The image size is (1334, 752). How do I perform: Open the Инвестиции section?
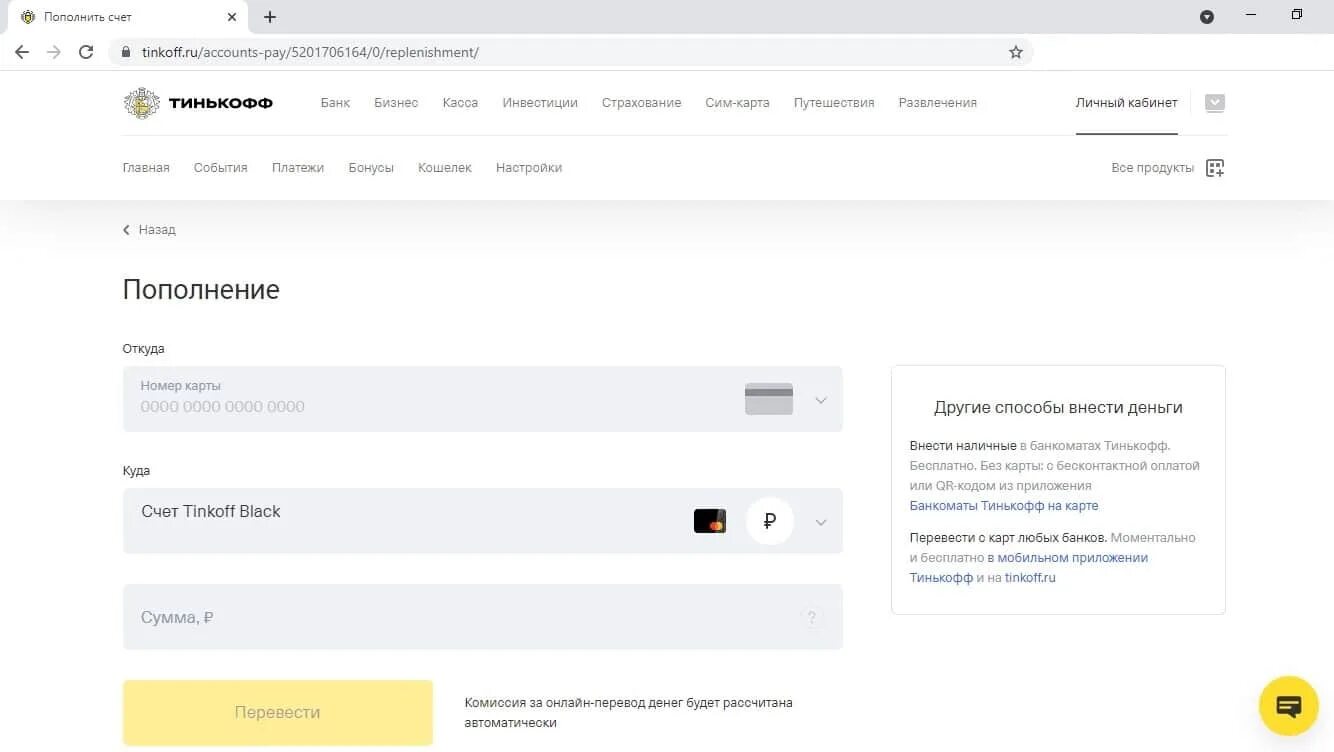coord(540,103)
